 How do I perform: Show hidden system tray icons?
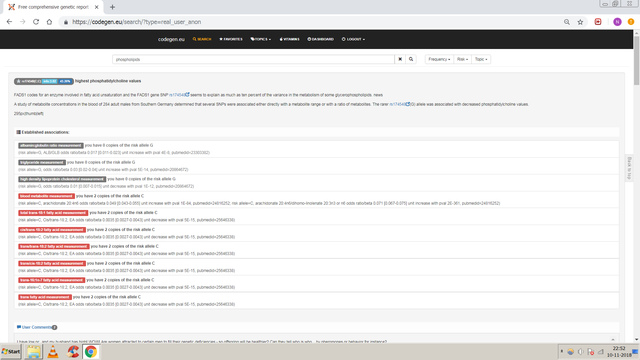pyautogui.click(x=562, y=351)
